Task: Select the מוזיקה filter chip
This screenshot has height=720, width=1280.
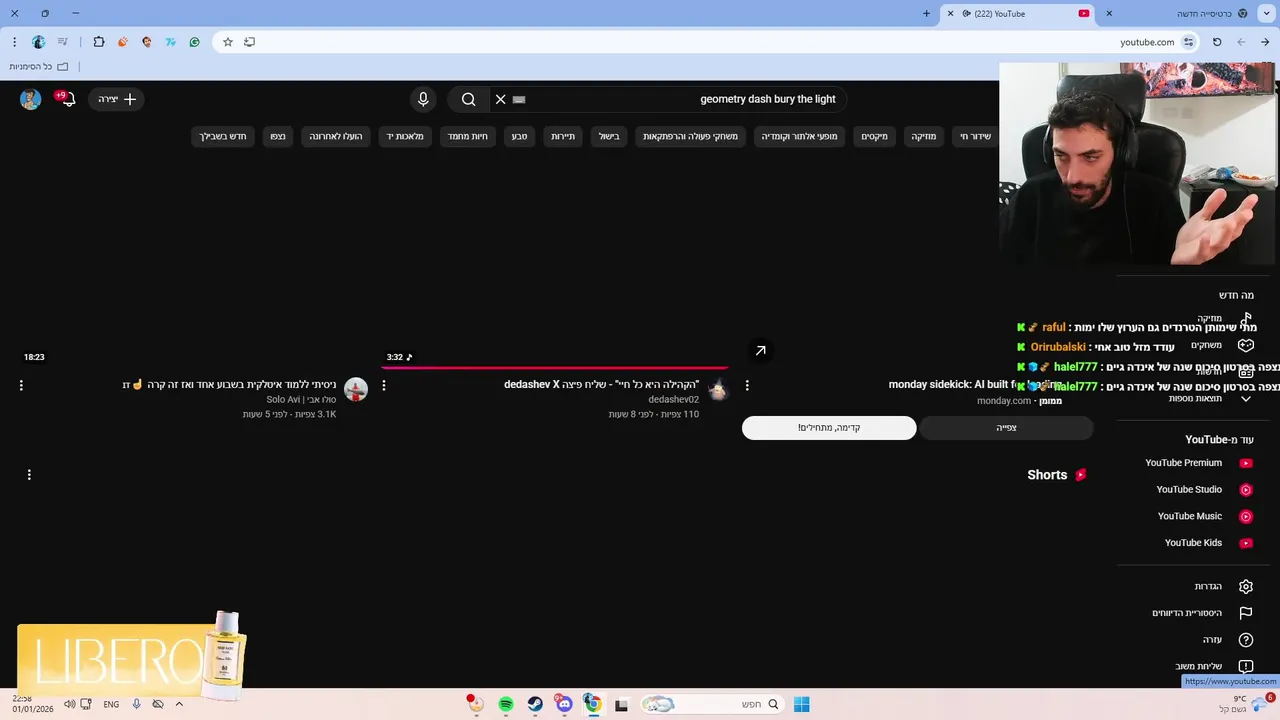Action: 924,136
